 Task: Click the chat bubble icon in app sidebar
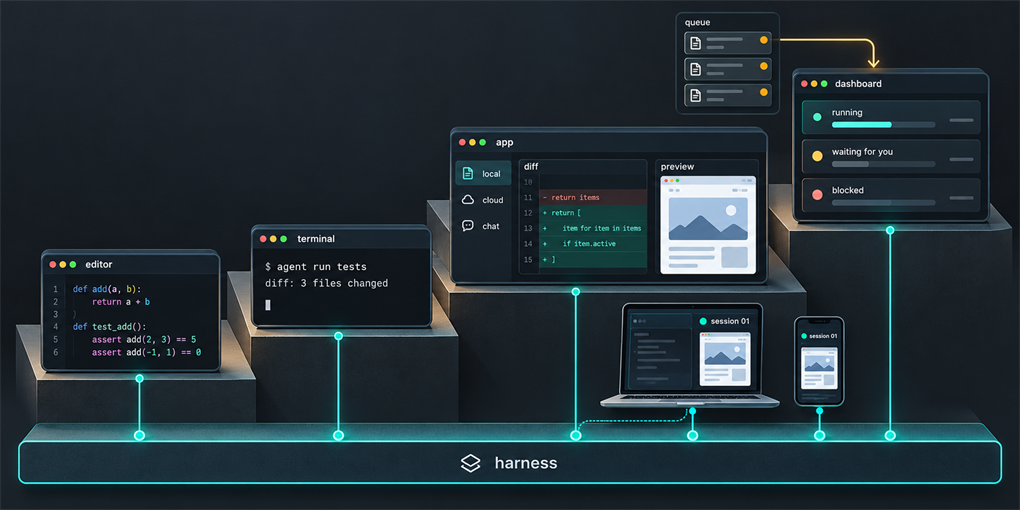(x=467, y=226)
